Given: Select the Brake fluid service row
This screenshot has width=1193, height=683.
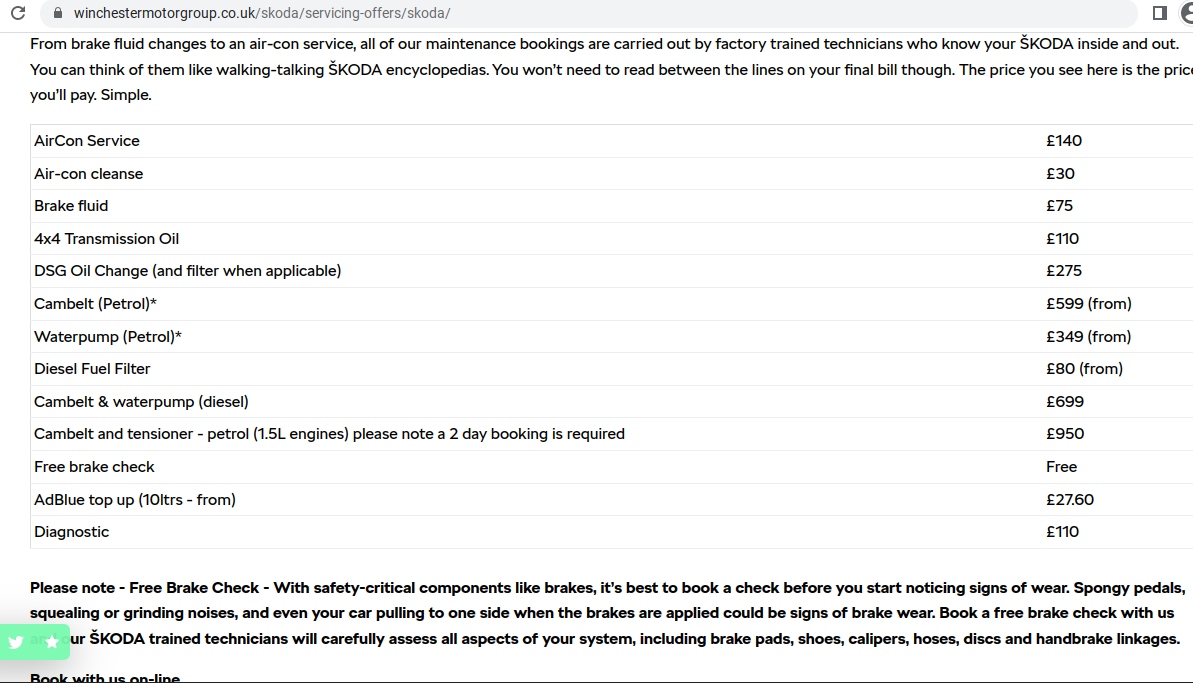Looking at the screenshot, I should coord(71,206).
